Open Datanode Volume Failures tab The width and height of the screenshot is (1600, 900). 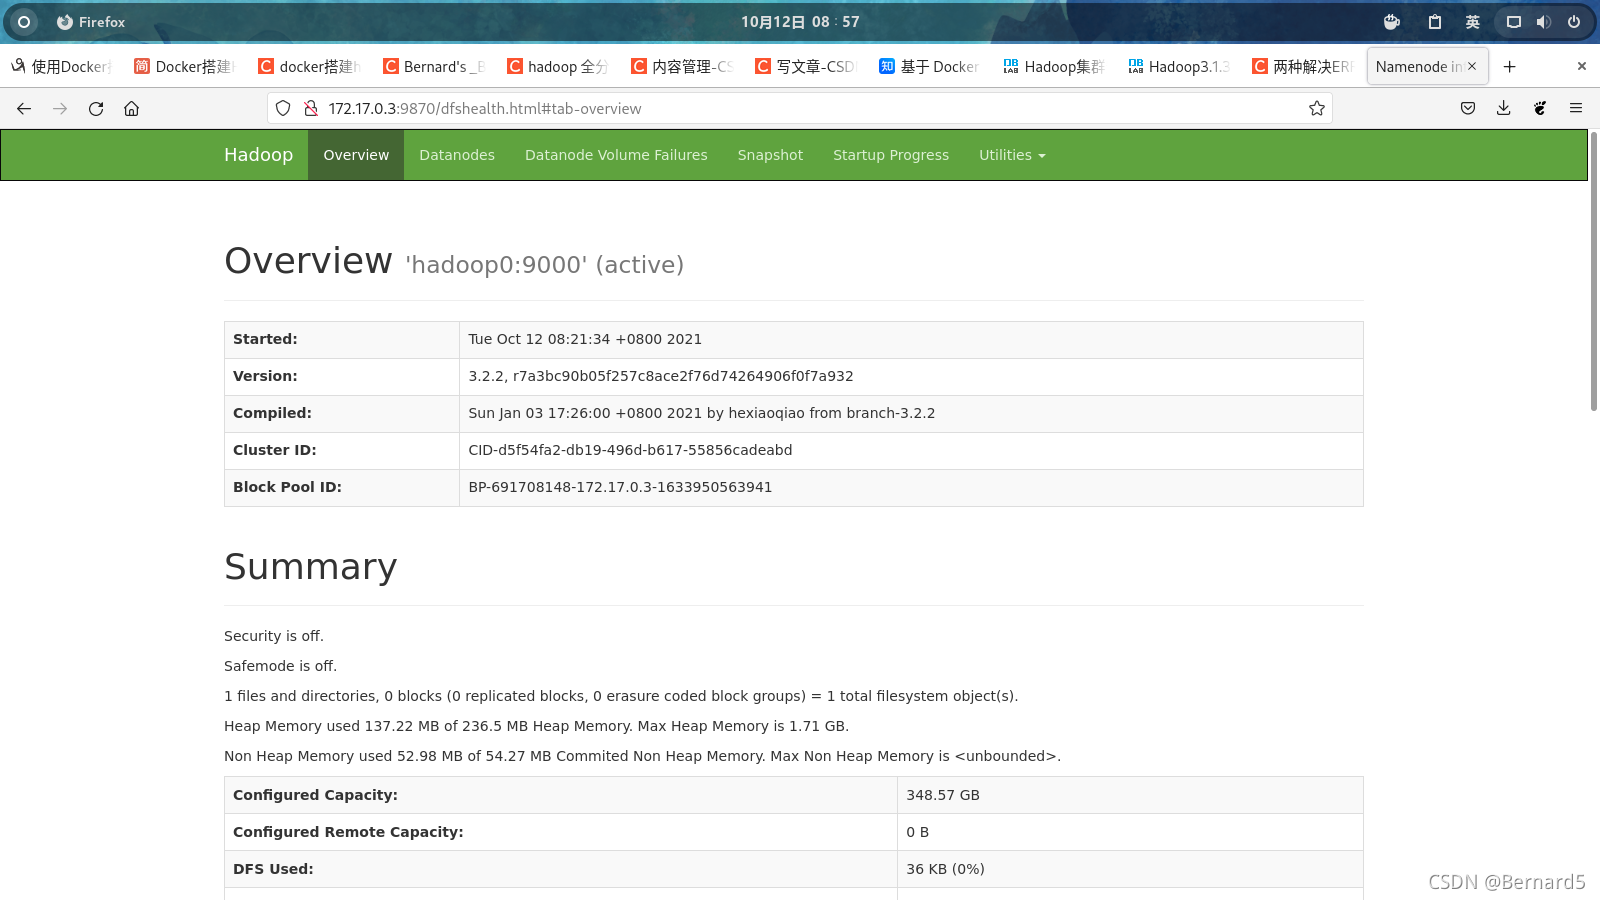pyautogui.click(x=616, y=155)
